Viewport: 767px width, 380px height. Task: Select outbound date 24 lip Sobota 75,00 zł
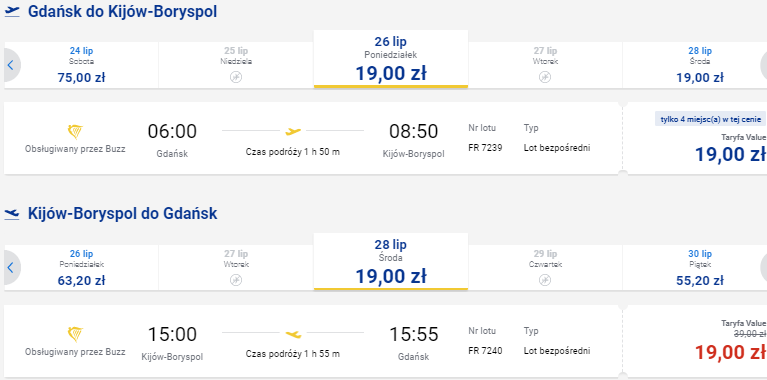click(x=82, y=65)
